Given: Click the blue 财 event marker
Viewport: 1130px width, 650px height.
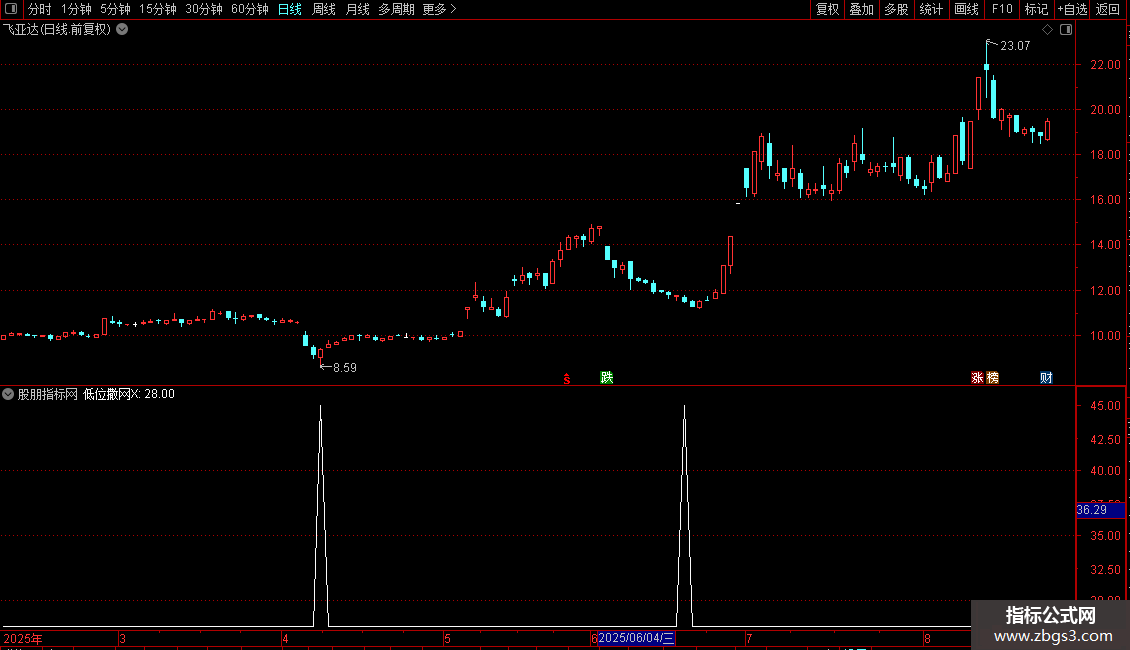Looking at the screenshot, I should pos(1046,378).
